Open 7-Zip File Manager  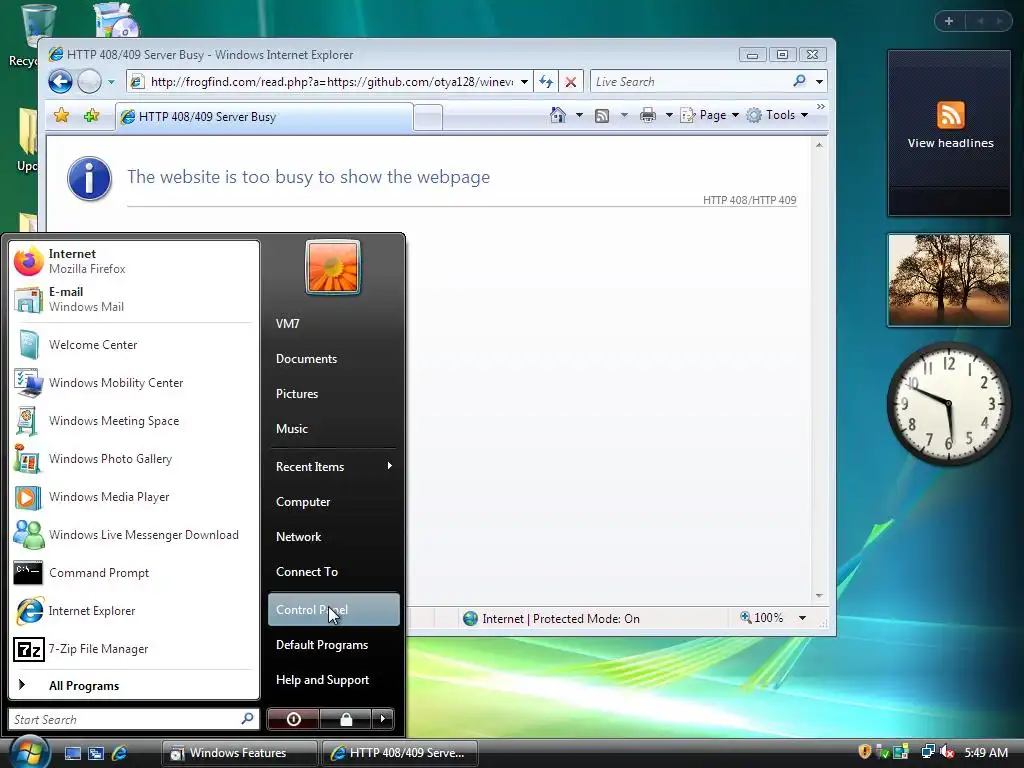(x=133, y=648)
